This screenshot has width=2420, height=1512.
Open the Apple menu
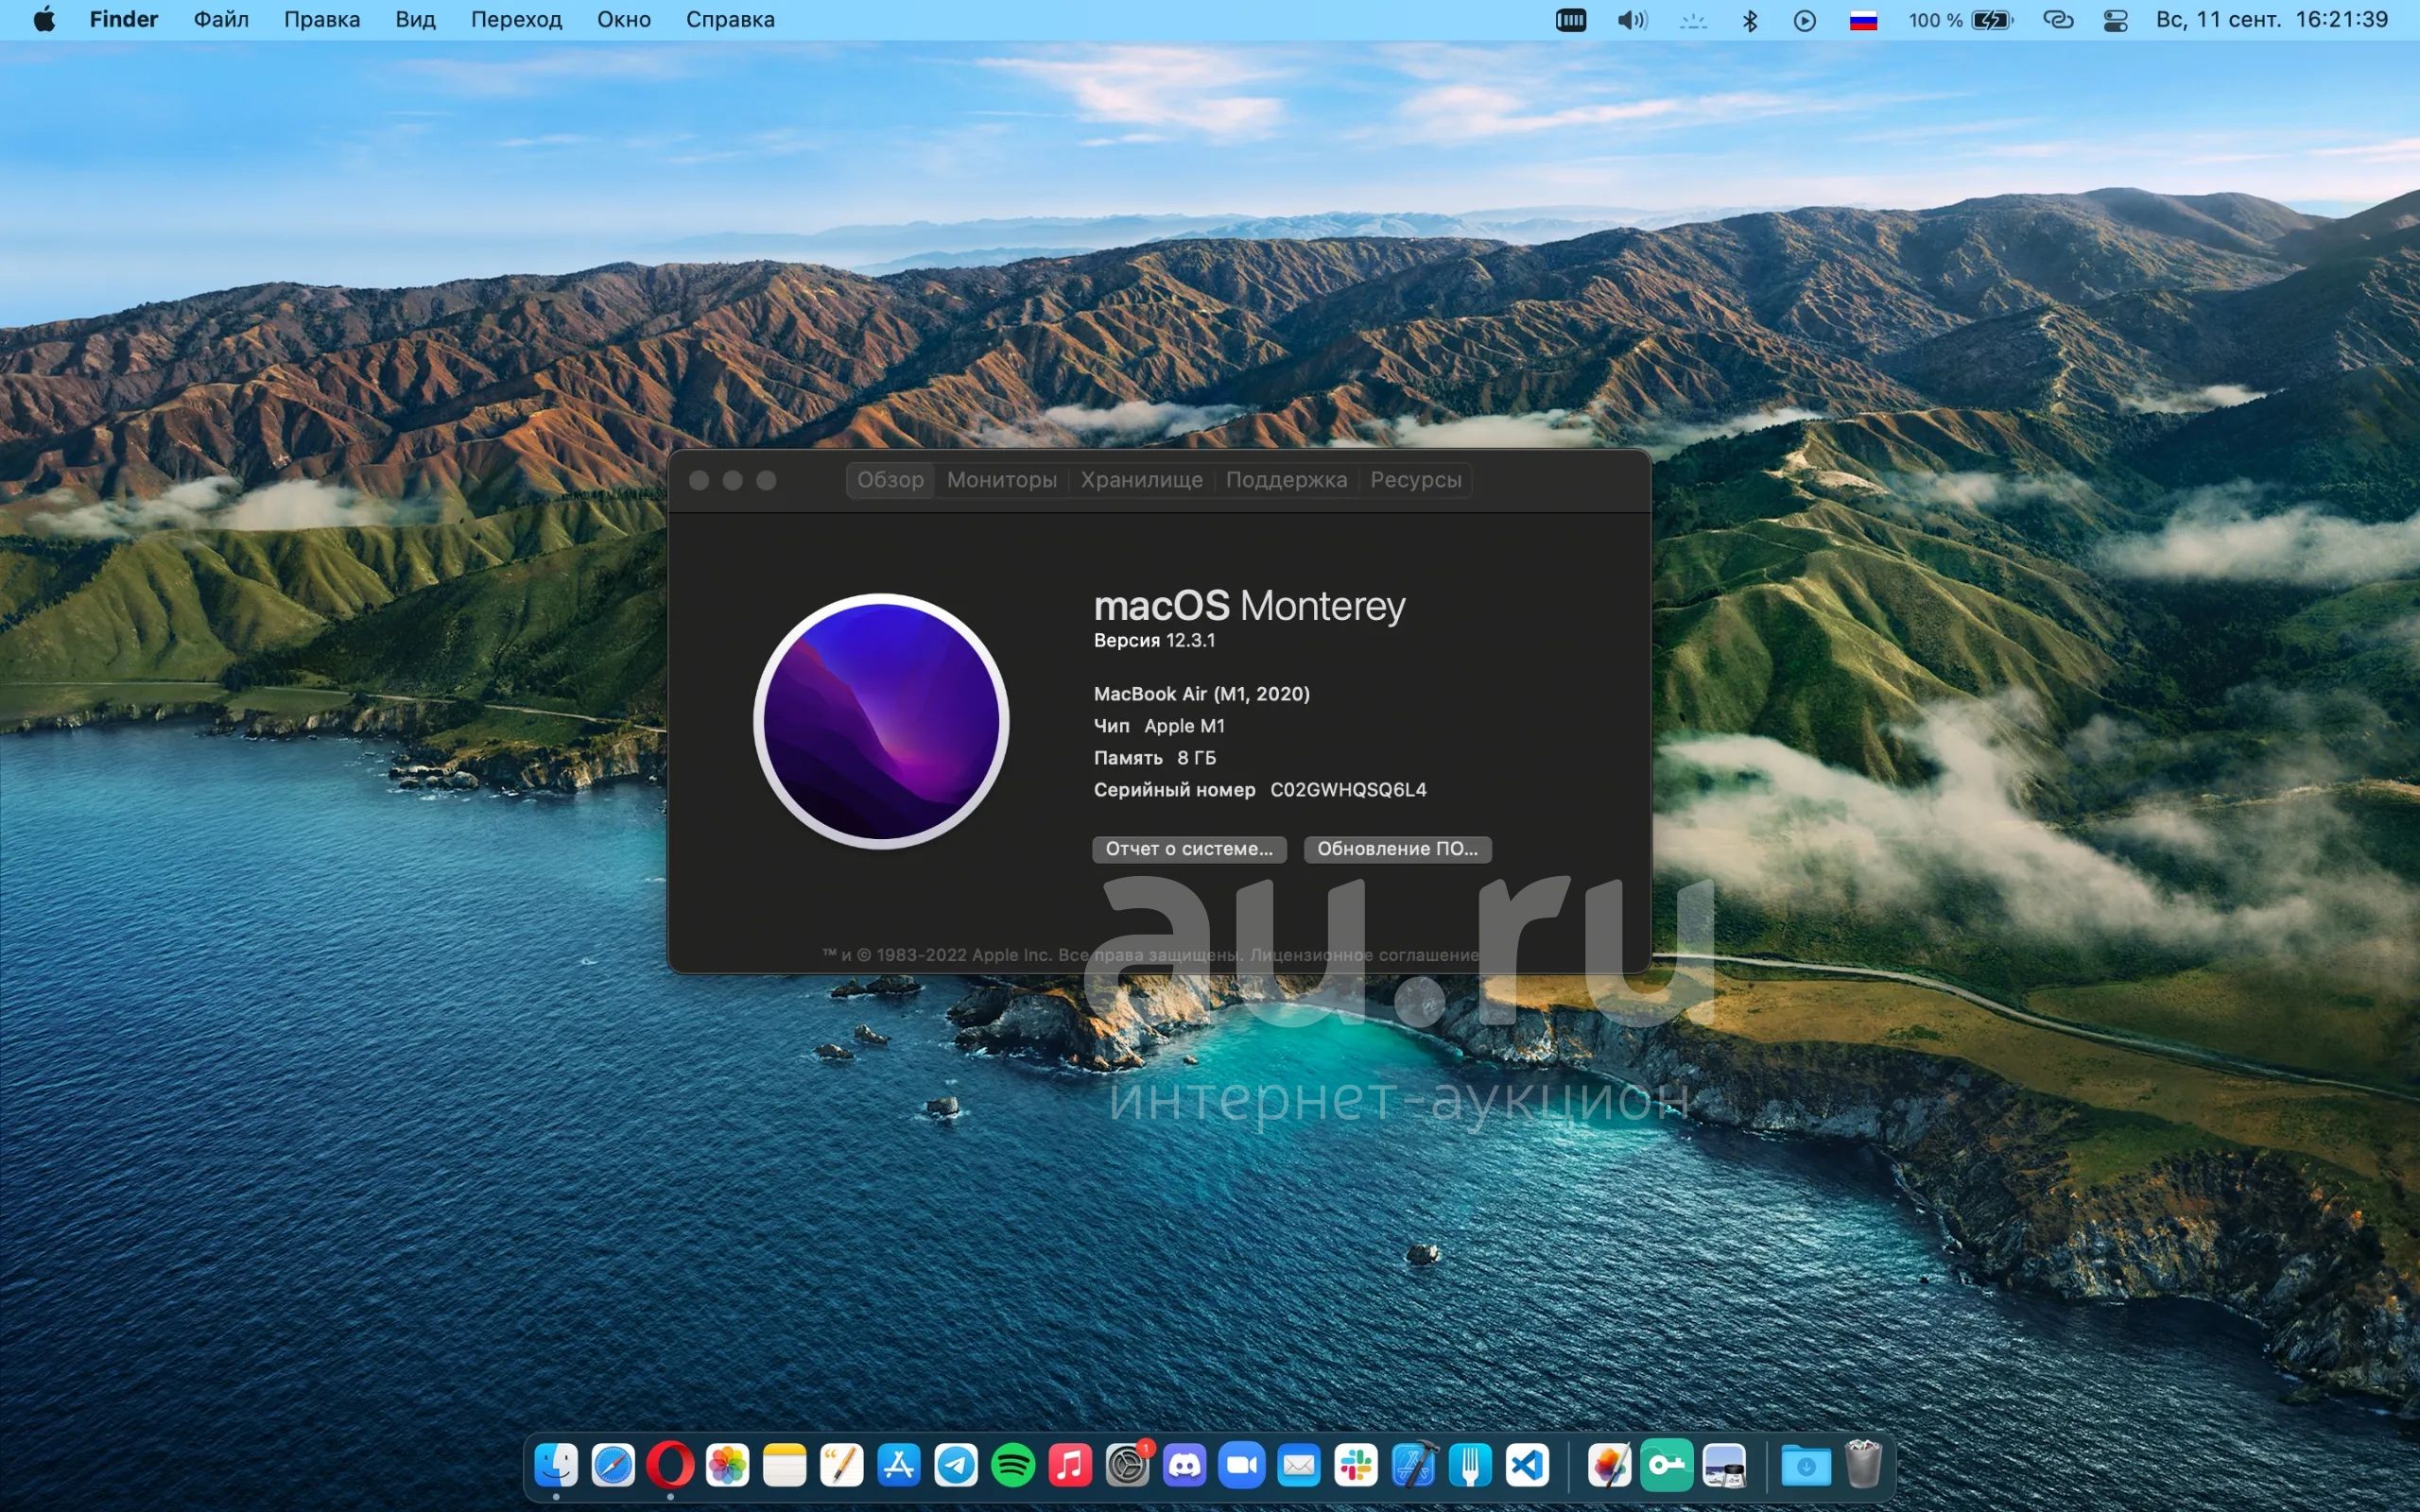[44, 20]
